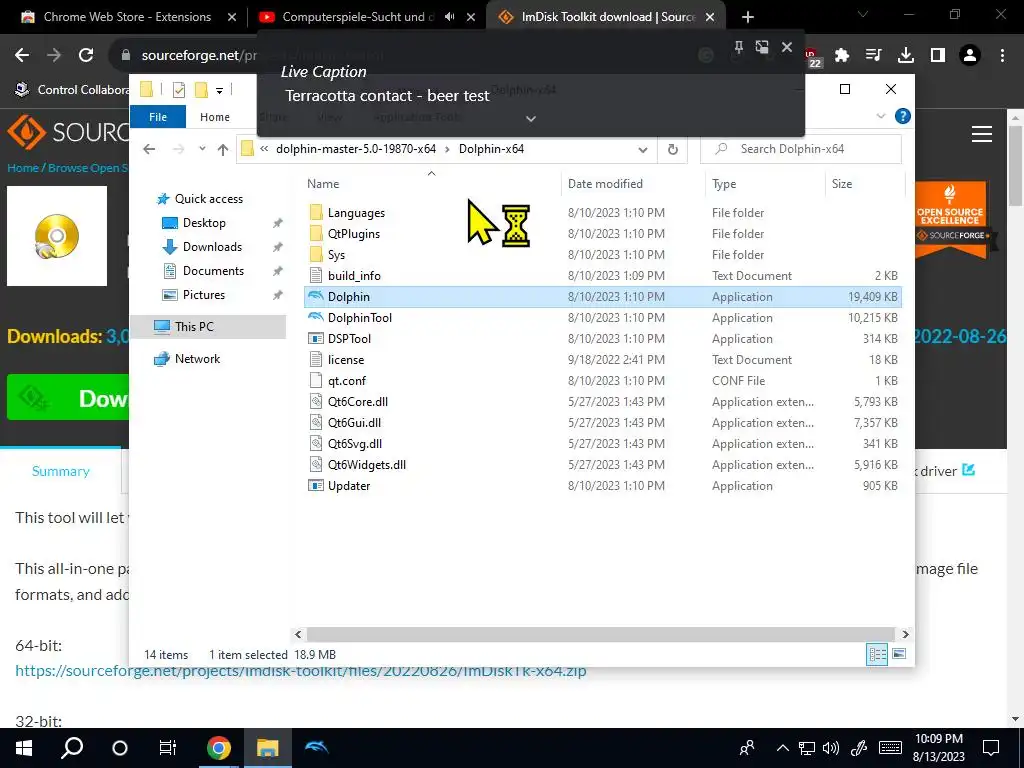Open Documents in Quick access
This screenshot has width=1024, height=768.
[x=213, y=271]
